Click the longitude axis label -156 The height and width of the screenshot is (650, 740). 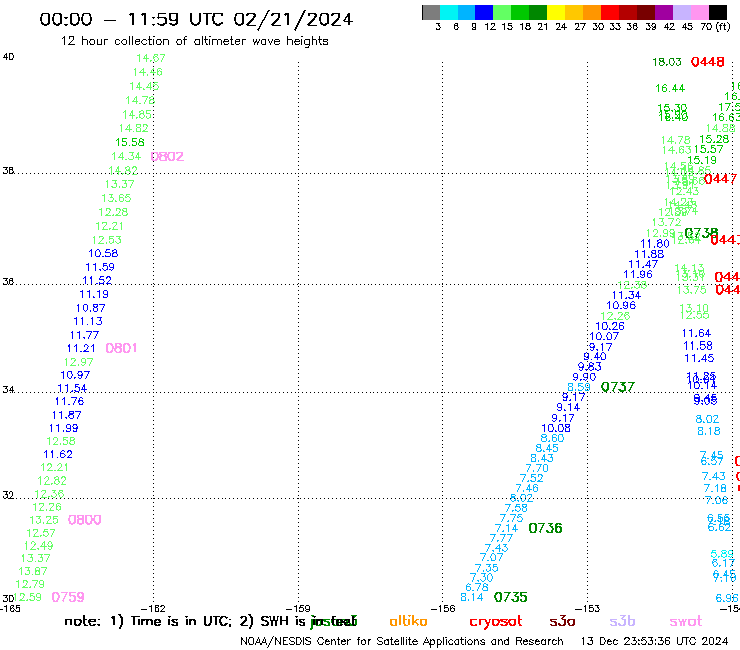(443, 609)
